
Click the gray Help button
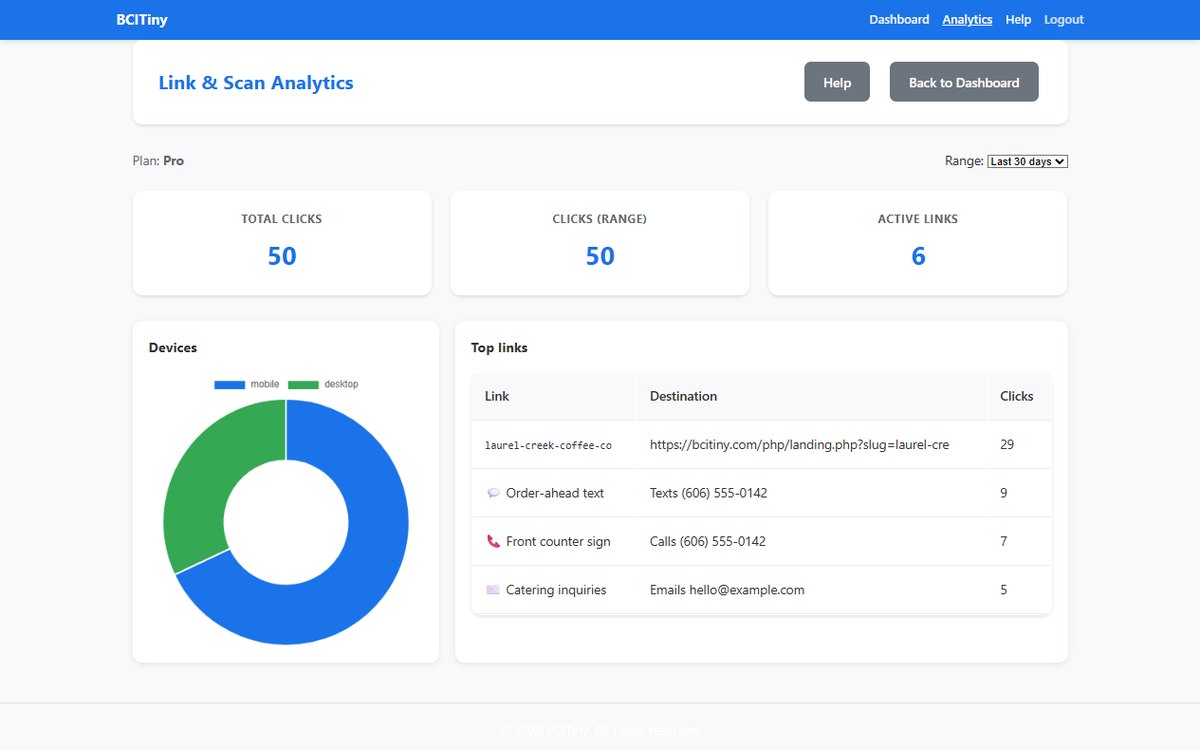(x=837, y=82)
